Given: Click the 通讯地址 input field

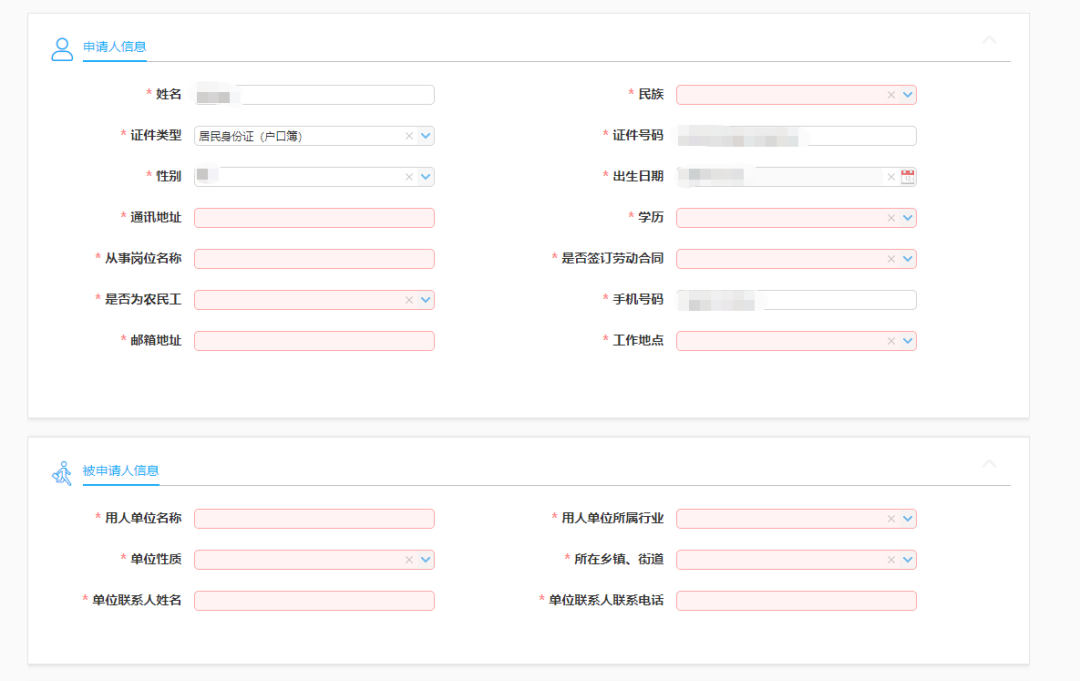Looking at the screenshot, I should pos(314,218).
